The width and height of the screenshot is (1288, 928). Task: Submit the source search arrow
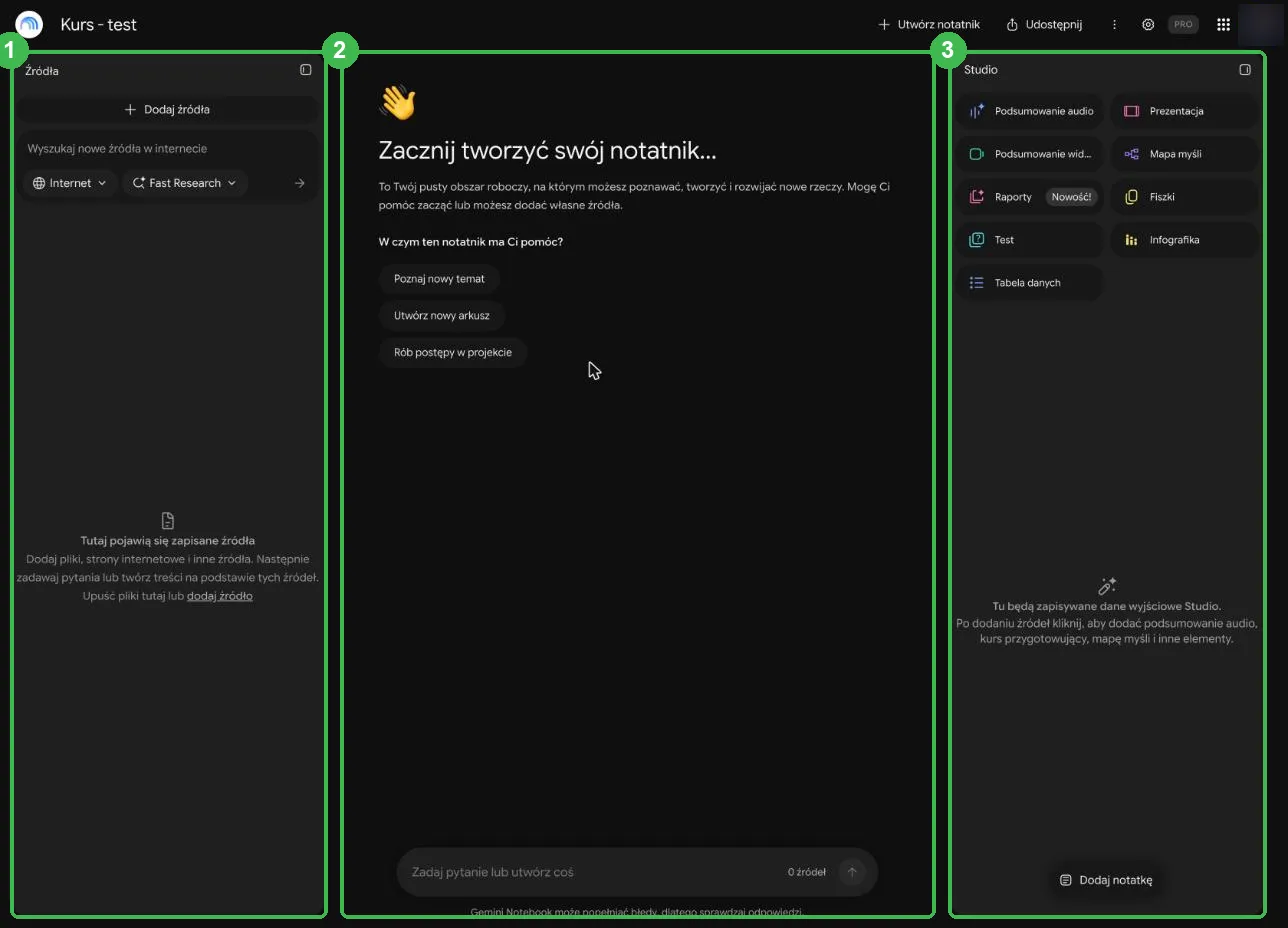(299, 183)
